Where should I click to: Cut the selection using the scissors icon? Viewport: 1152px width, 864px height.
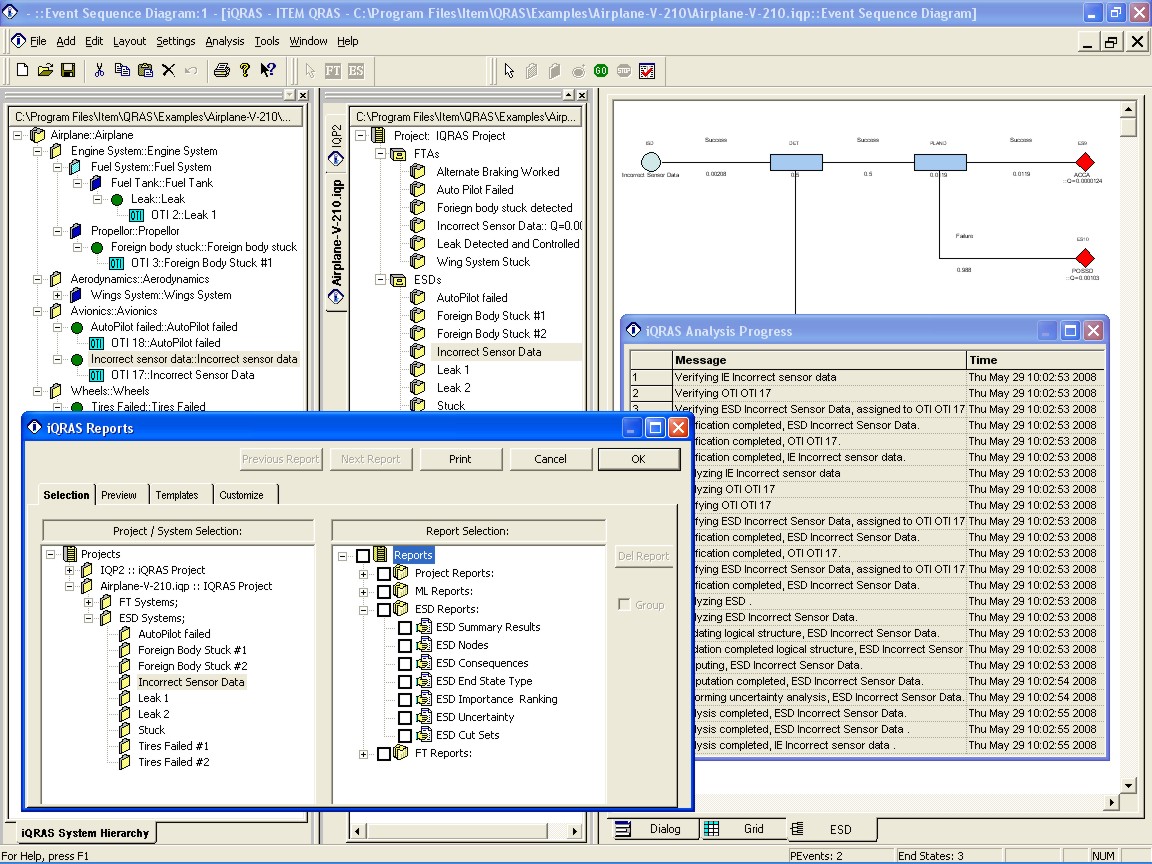click(x=99, y=71)
